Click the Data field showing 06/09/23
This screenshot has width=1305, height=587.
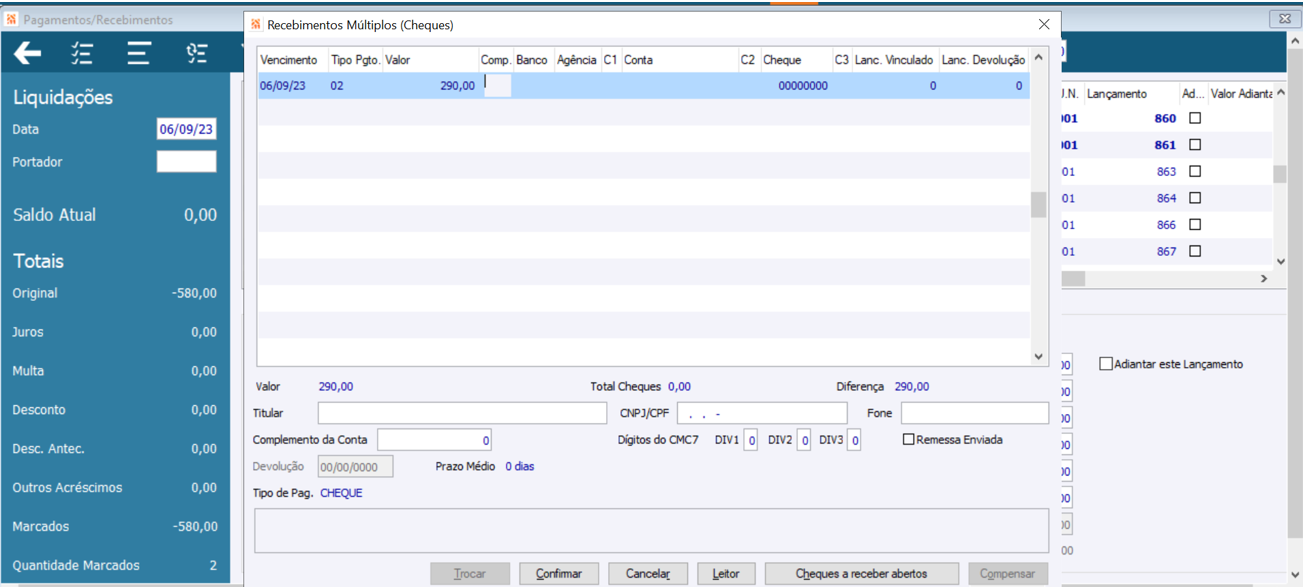[186, 129]
